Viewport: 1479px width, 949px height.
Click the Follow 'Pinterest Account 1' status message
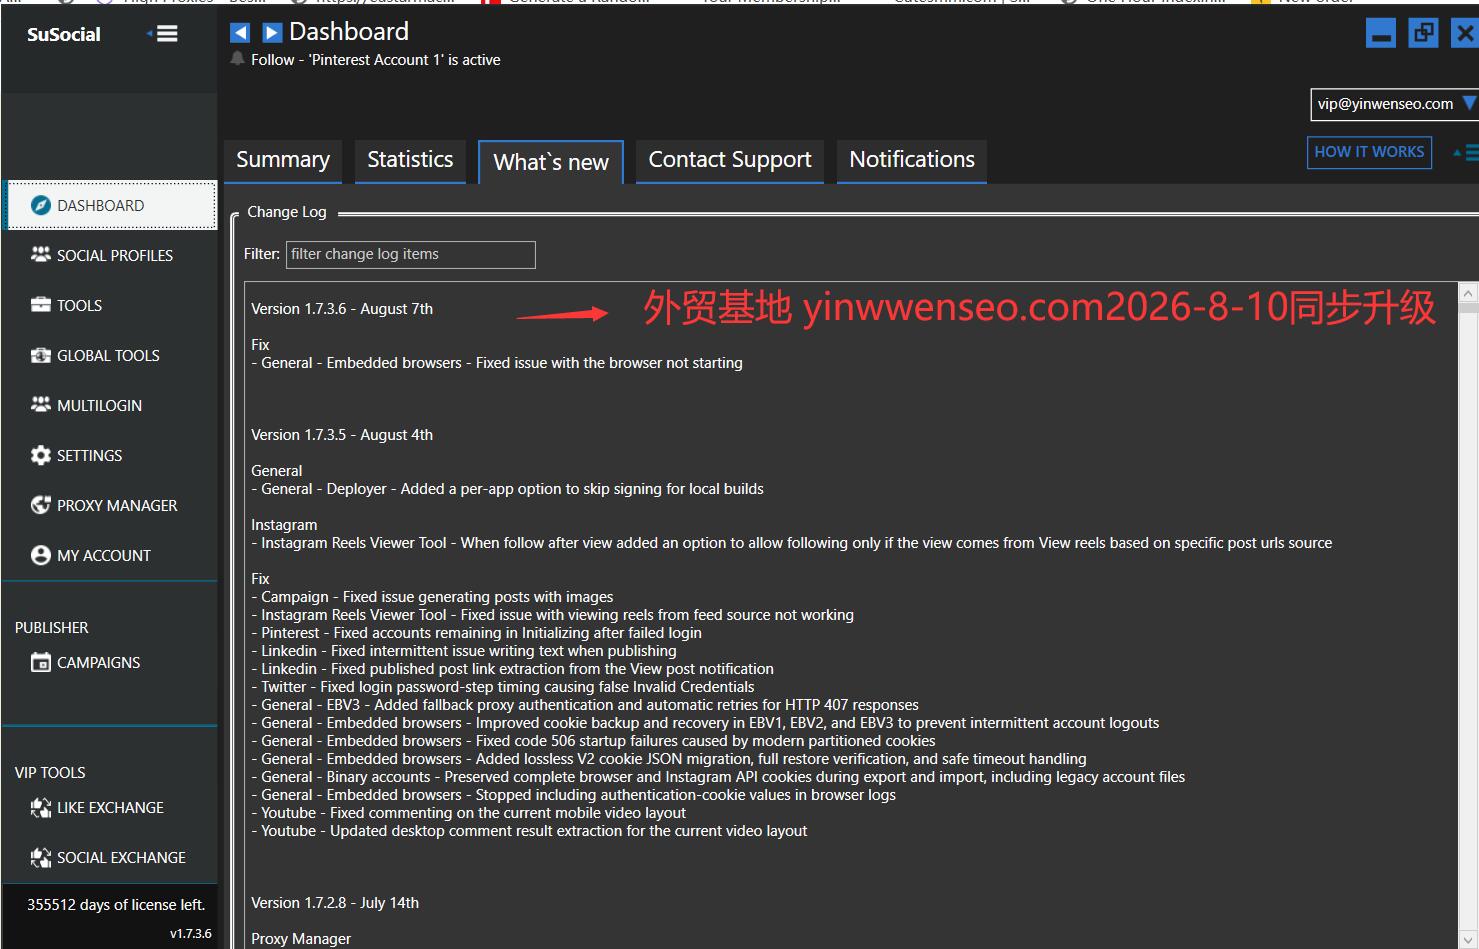[376, 60]
